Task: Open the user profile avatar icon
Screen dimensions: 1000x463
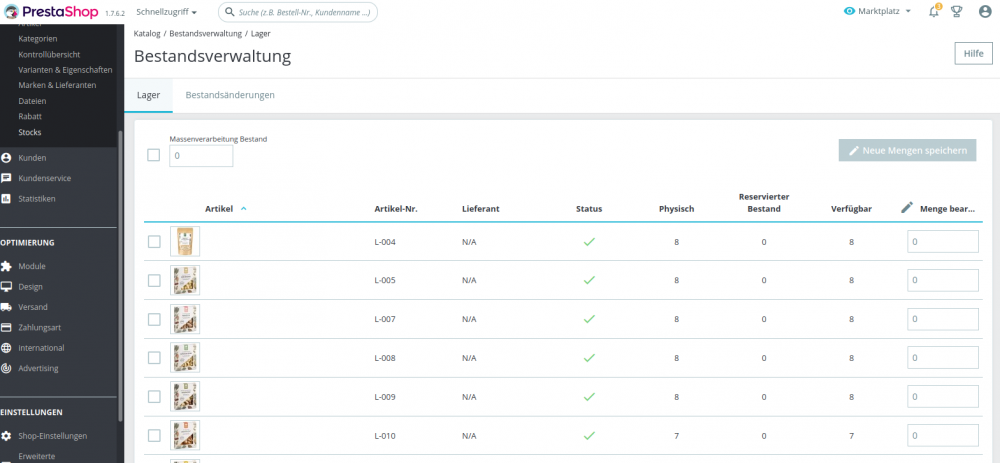Action: 985,12
